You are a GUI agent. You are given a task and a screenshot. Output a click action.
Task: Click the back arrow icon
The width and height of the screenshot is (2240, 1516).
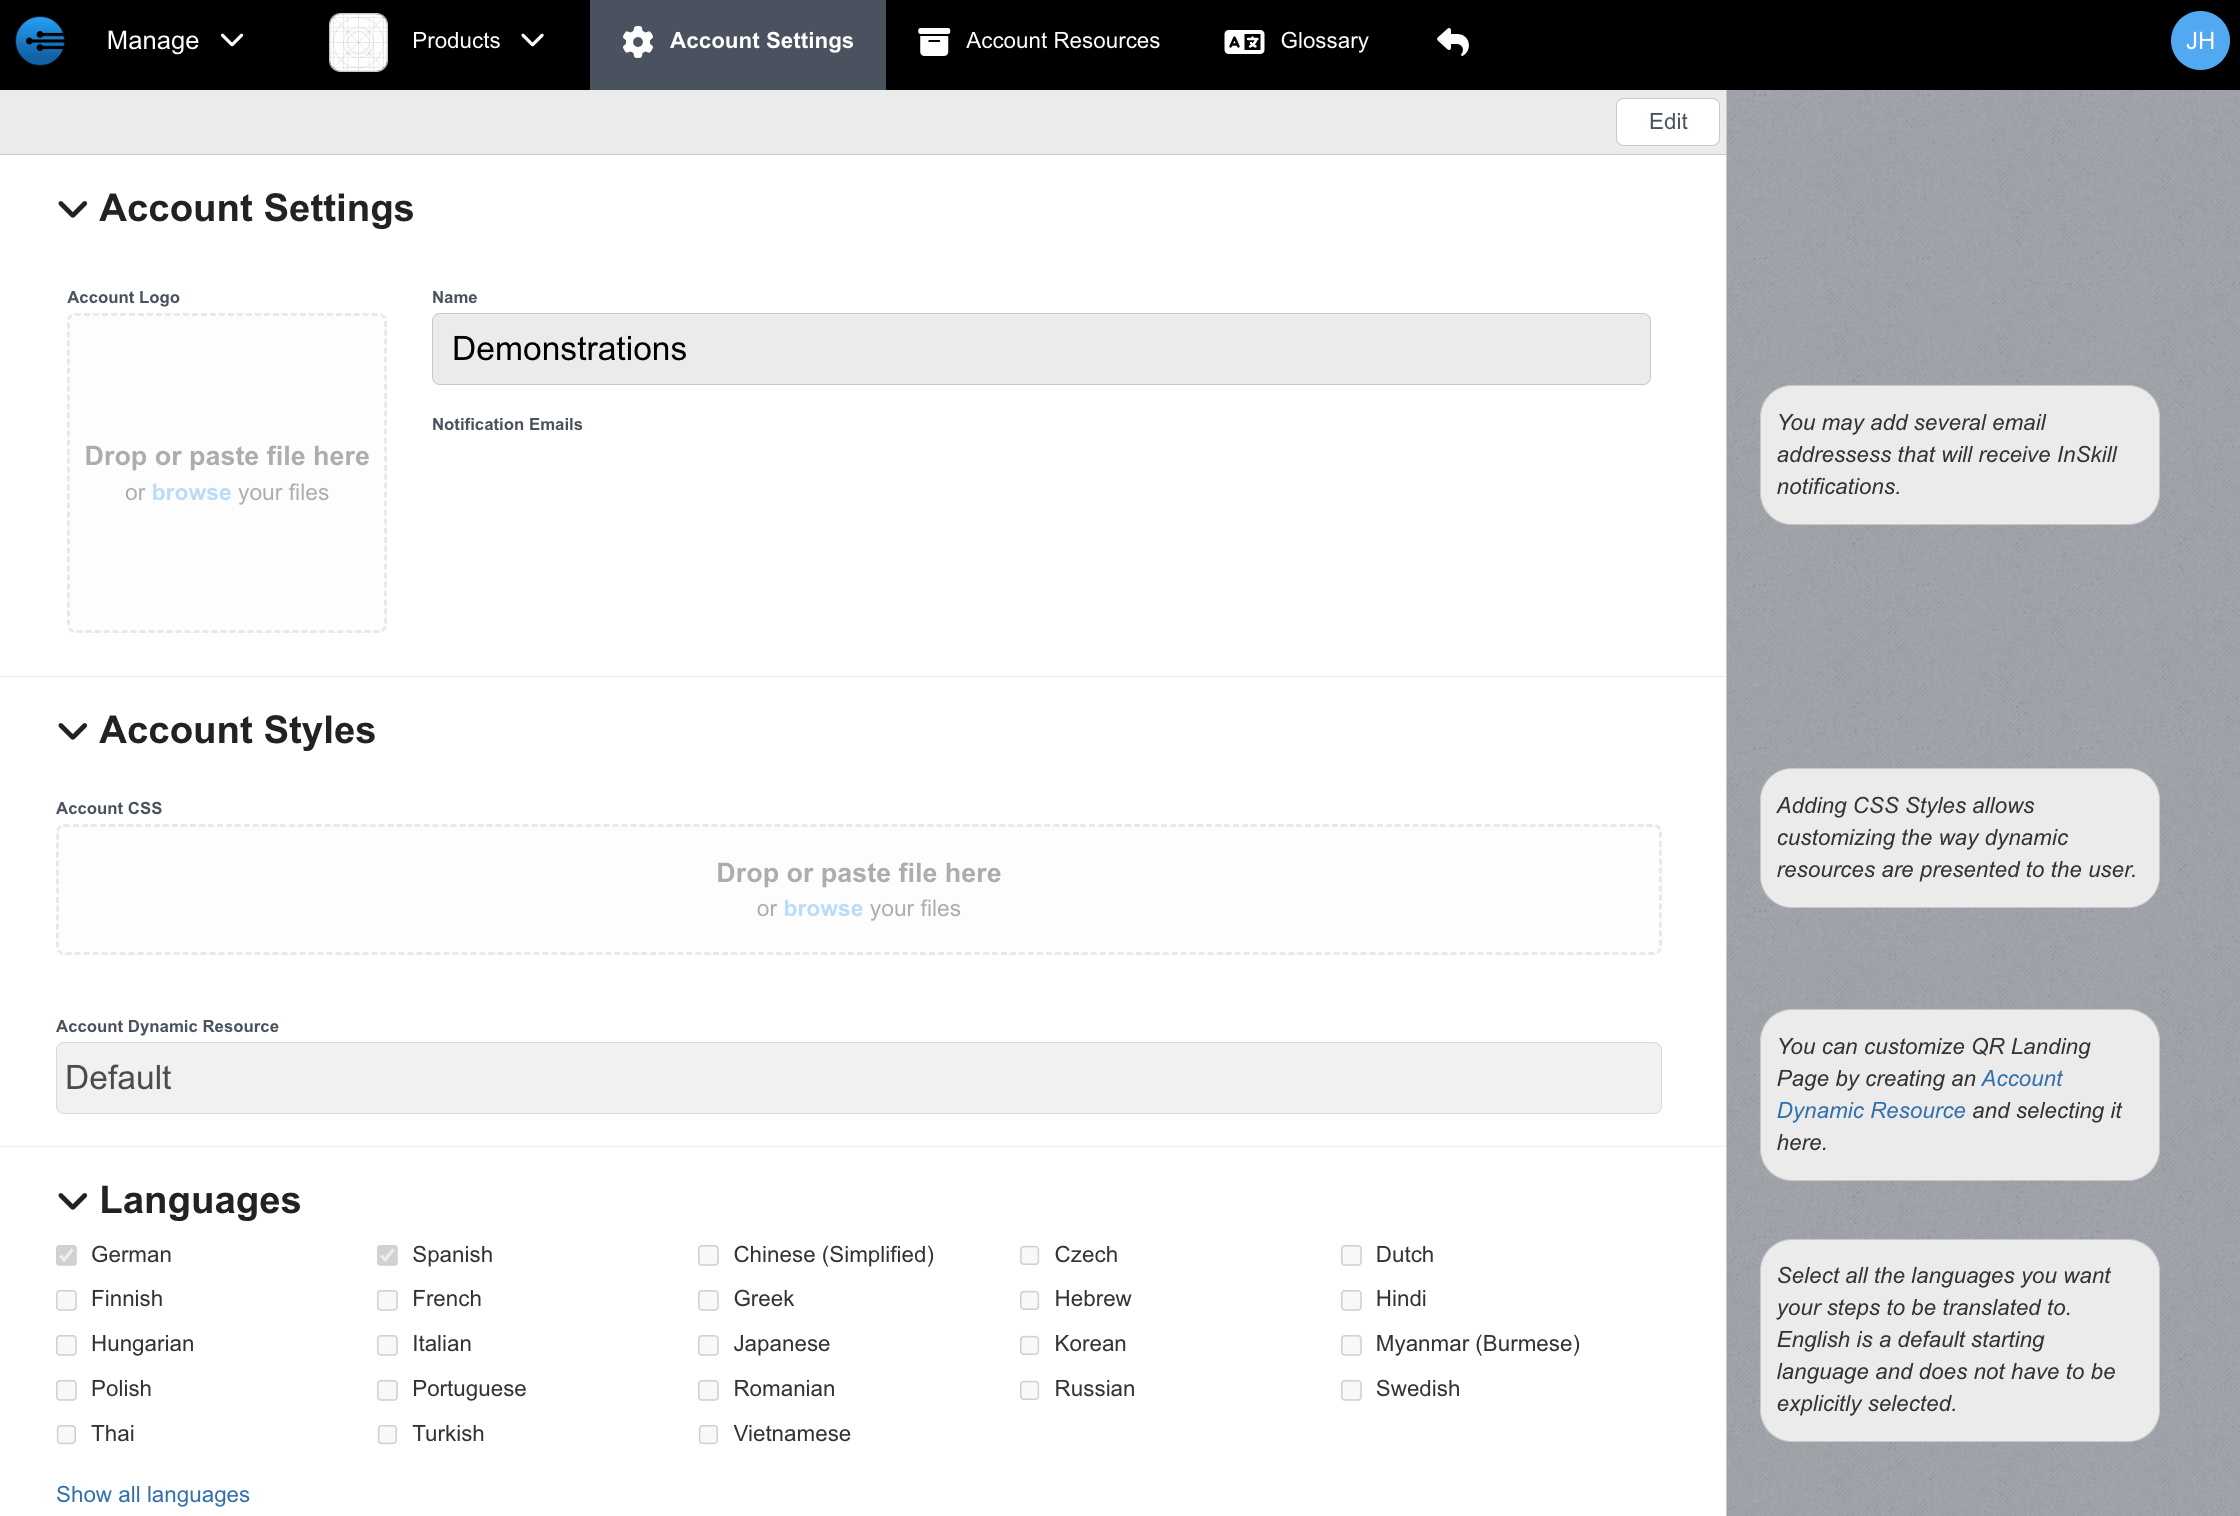point(1452,41)
